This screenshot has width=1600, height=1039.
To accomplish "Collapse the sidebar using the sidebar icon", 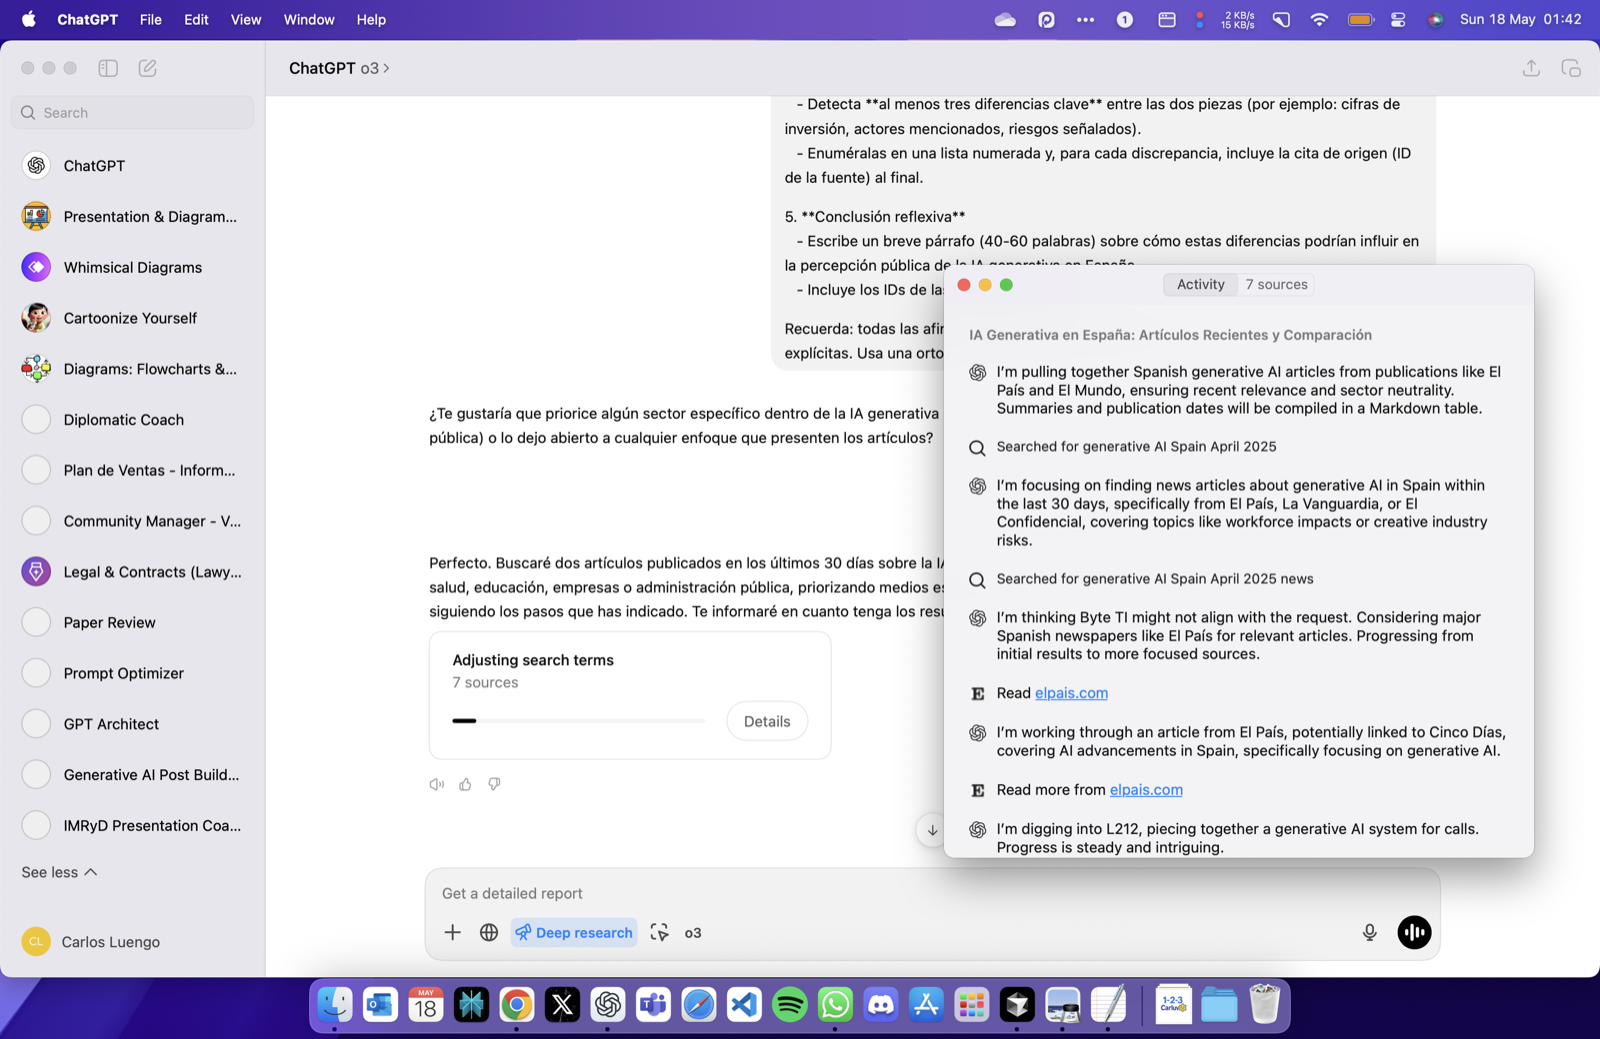I will coord(107,68).
